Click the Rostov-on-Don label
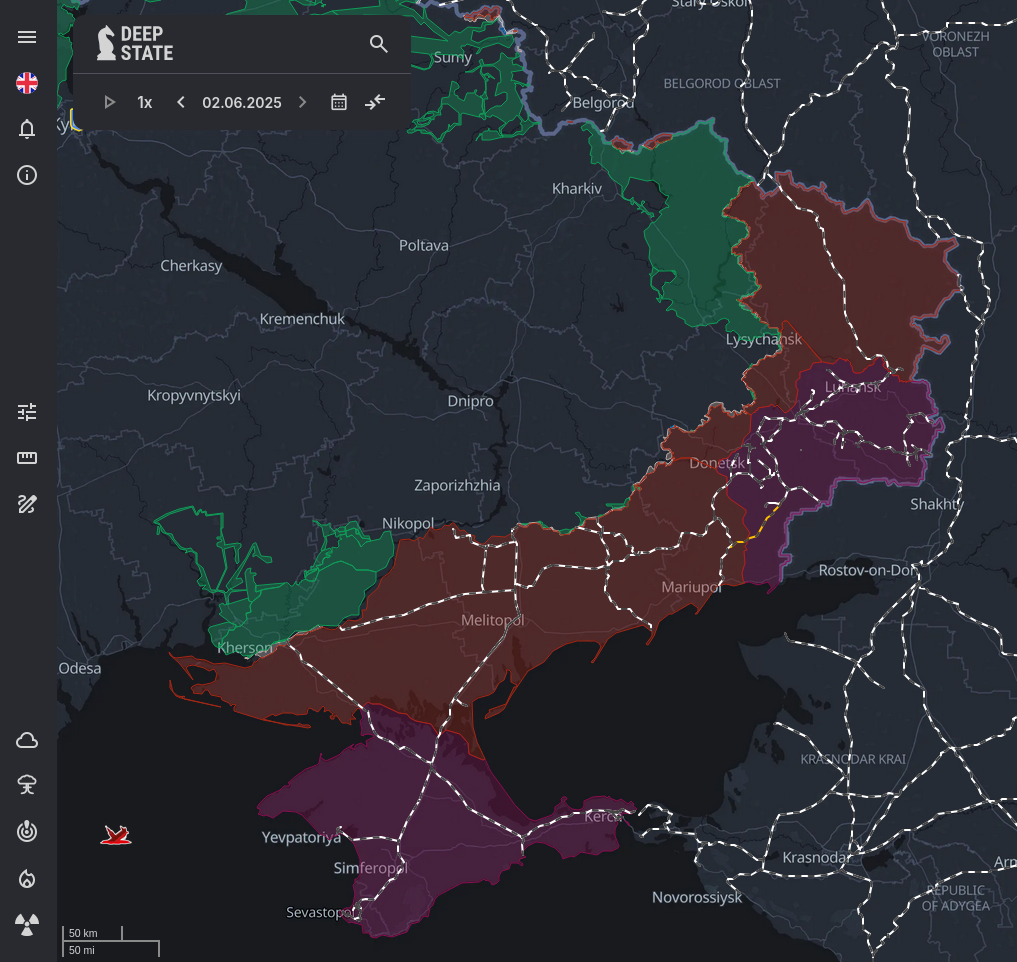Screen dimensions: 1017x962 point(868,570)
